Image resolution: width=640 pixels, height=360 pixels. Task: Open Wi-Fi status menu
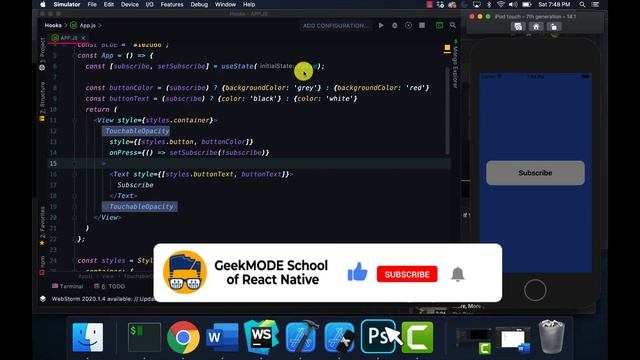(501, 4)
